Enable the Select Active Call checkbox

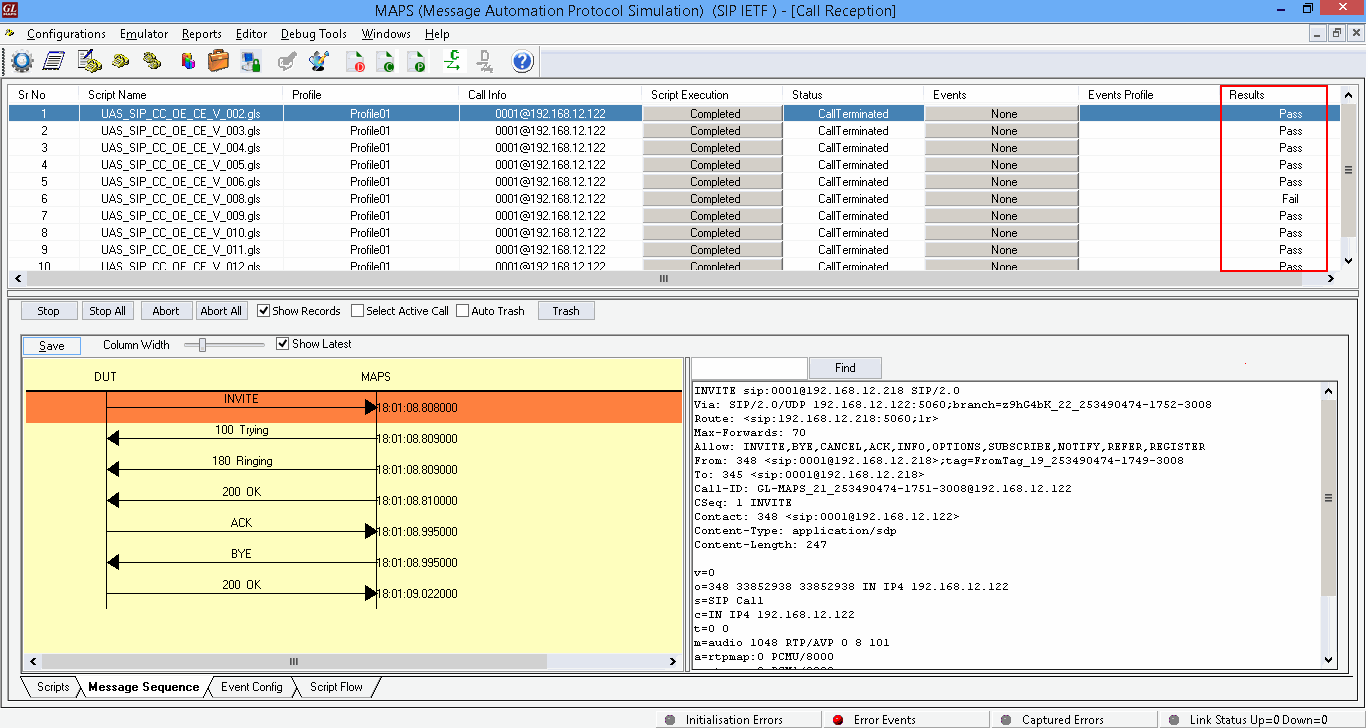point(358,311)
